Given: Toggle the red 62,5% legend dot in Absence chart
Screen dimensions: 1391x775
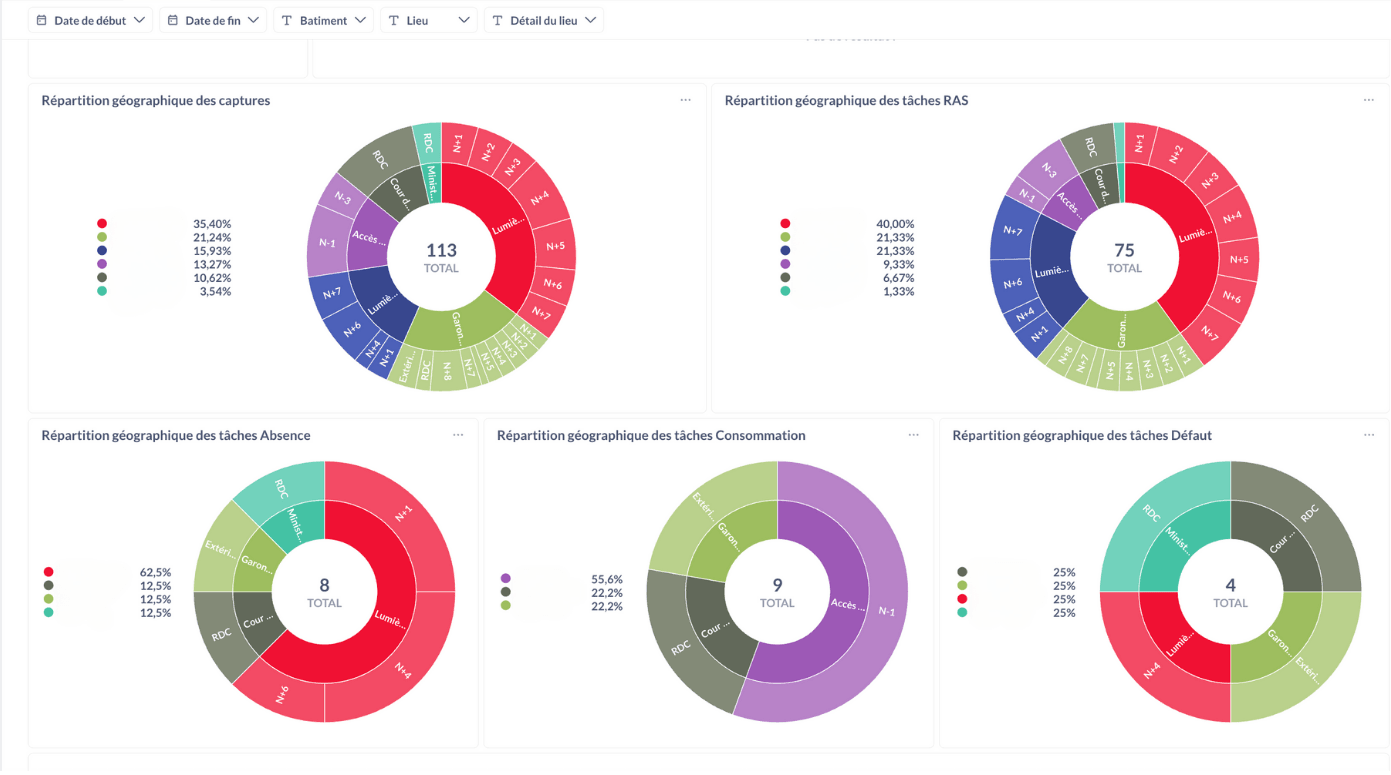Looking at the screenshot, I should (48, 572).
